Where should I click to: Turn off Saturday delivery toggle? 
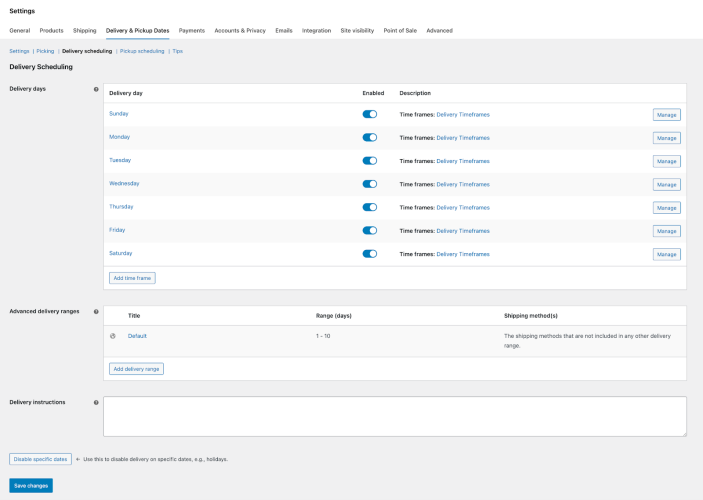pos(369,254)
